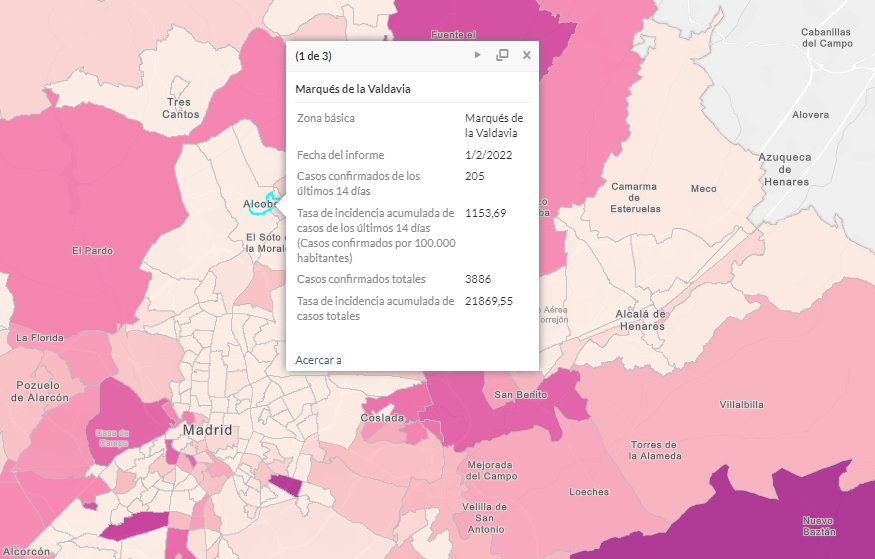Image resolution: width=875 pixels, height=559 pixels.
Task: Click the total incidence value 21869,55
Action: click(x=489, y=301)
